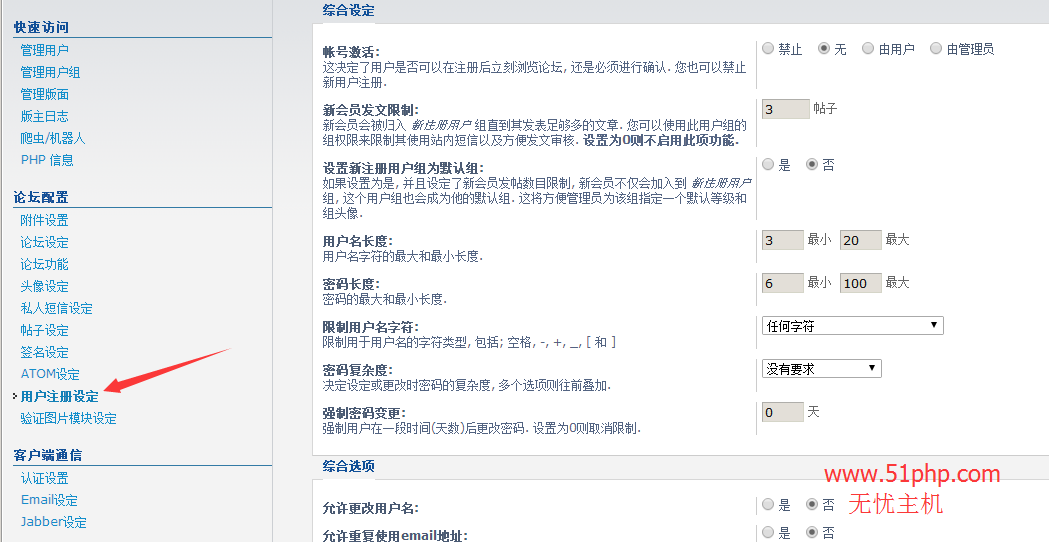The width and height of the screenshot is (1049, 542).
Task: Choose 否 for 设置新注册用户组为默认组
Action: coord(812,164)
